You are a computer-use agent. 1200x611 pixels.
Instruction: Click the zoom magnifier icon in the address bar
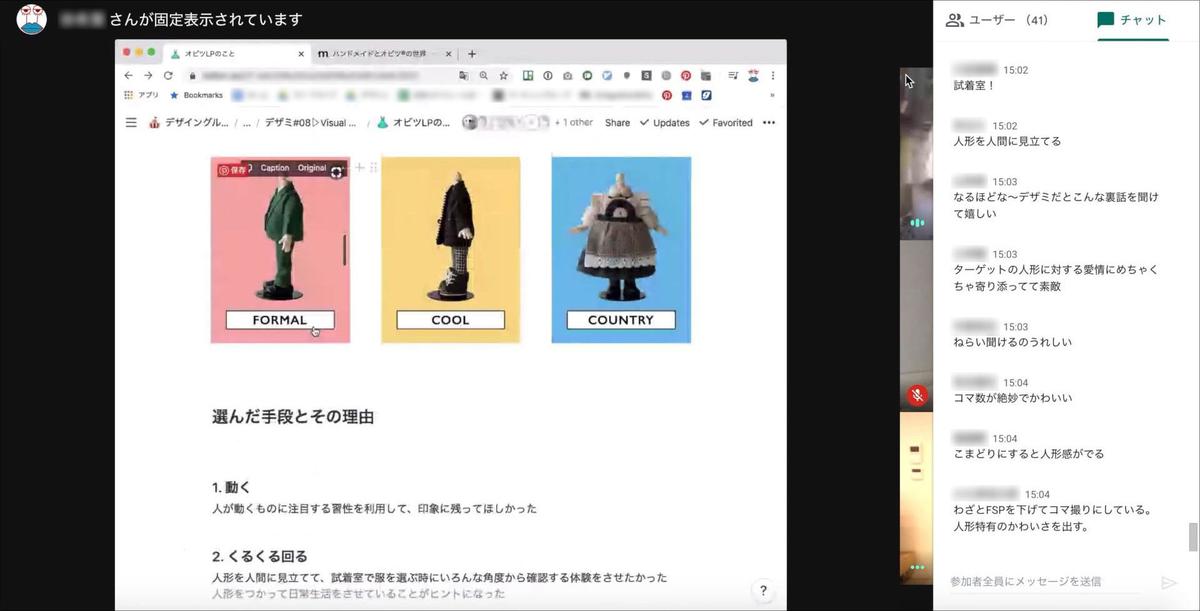click(x=484, y=75)
